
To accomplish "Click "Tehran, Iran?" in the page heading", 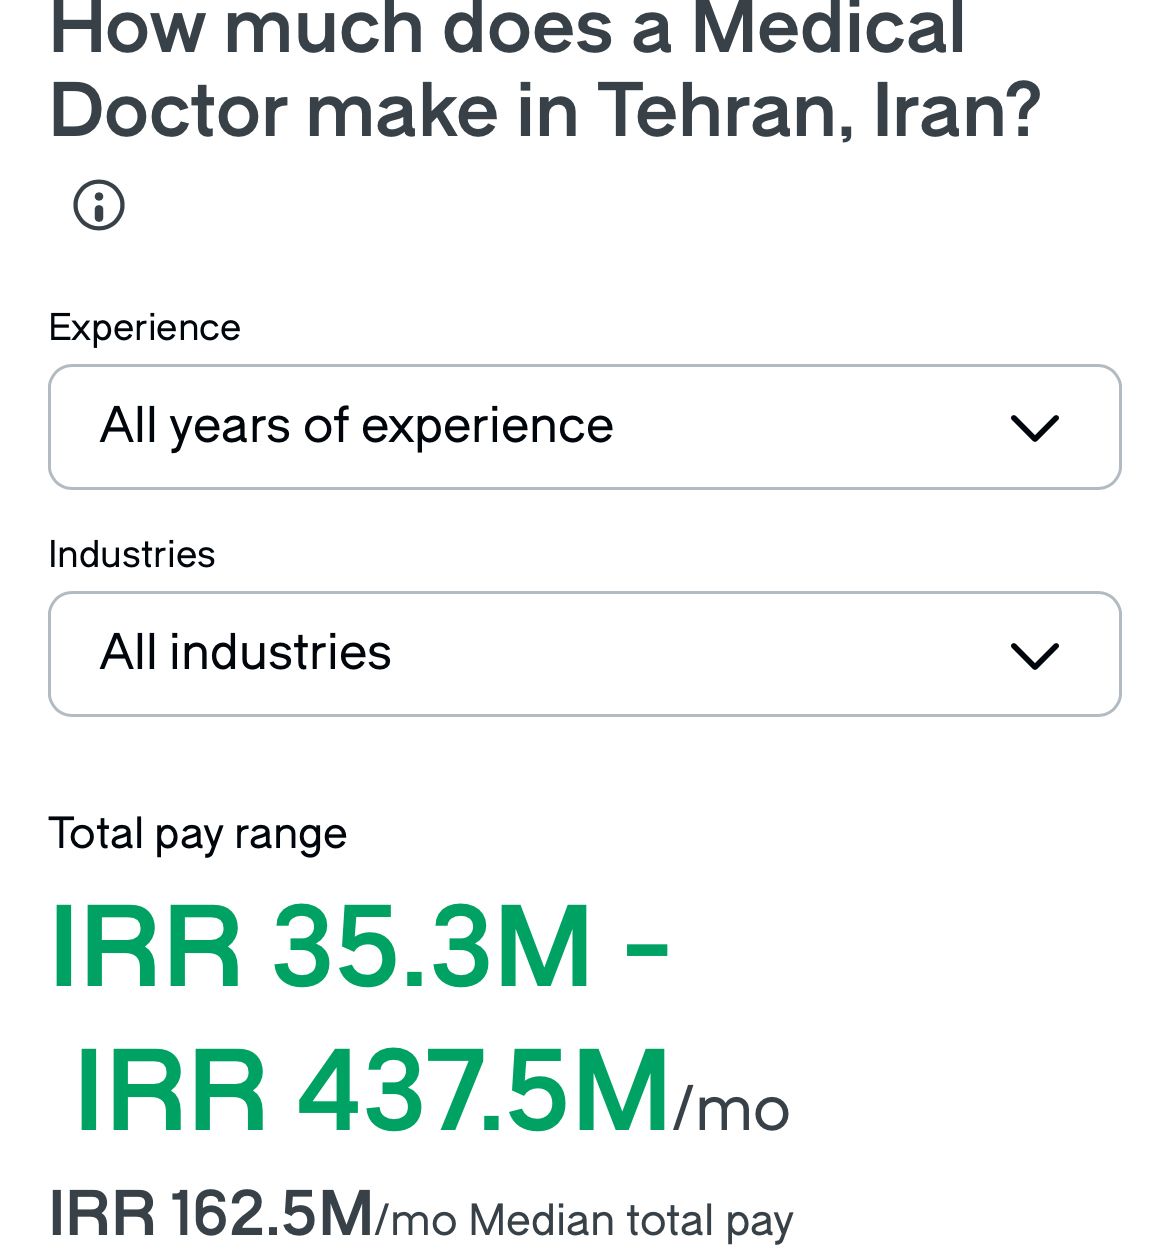I will 819,110.
